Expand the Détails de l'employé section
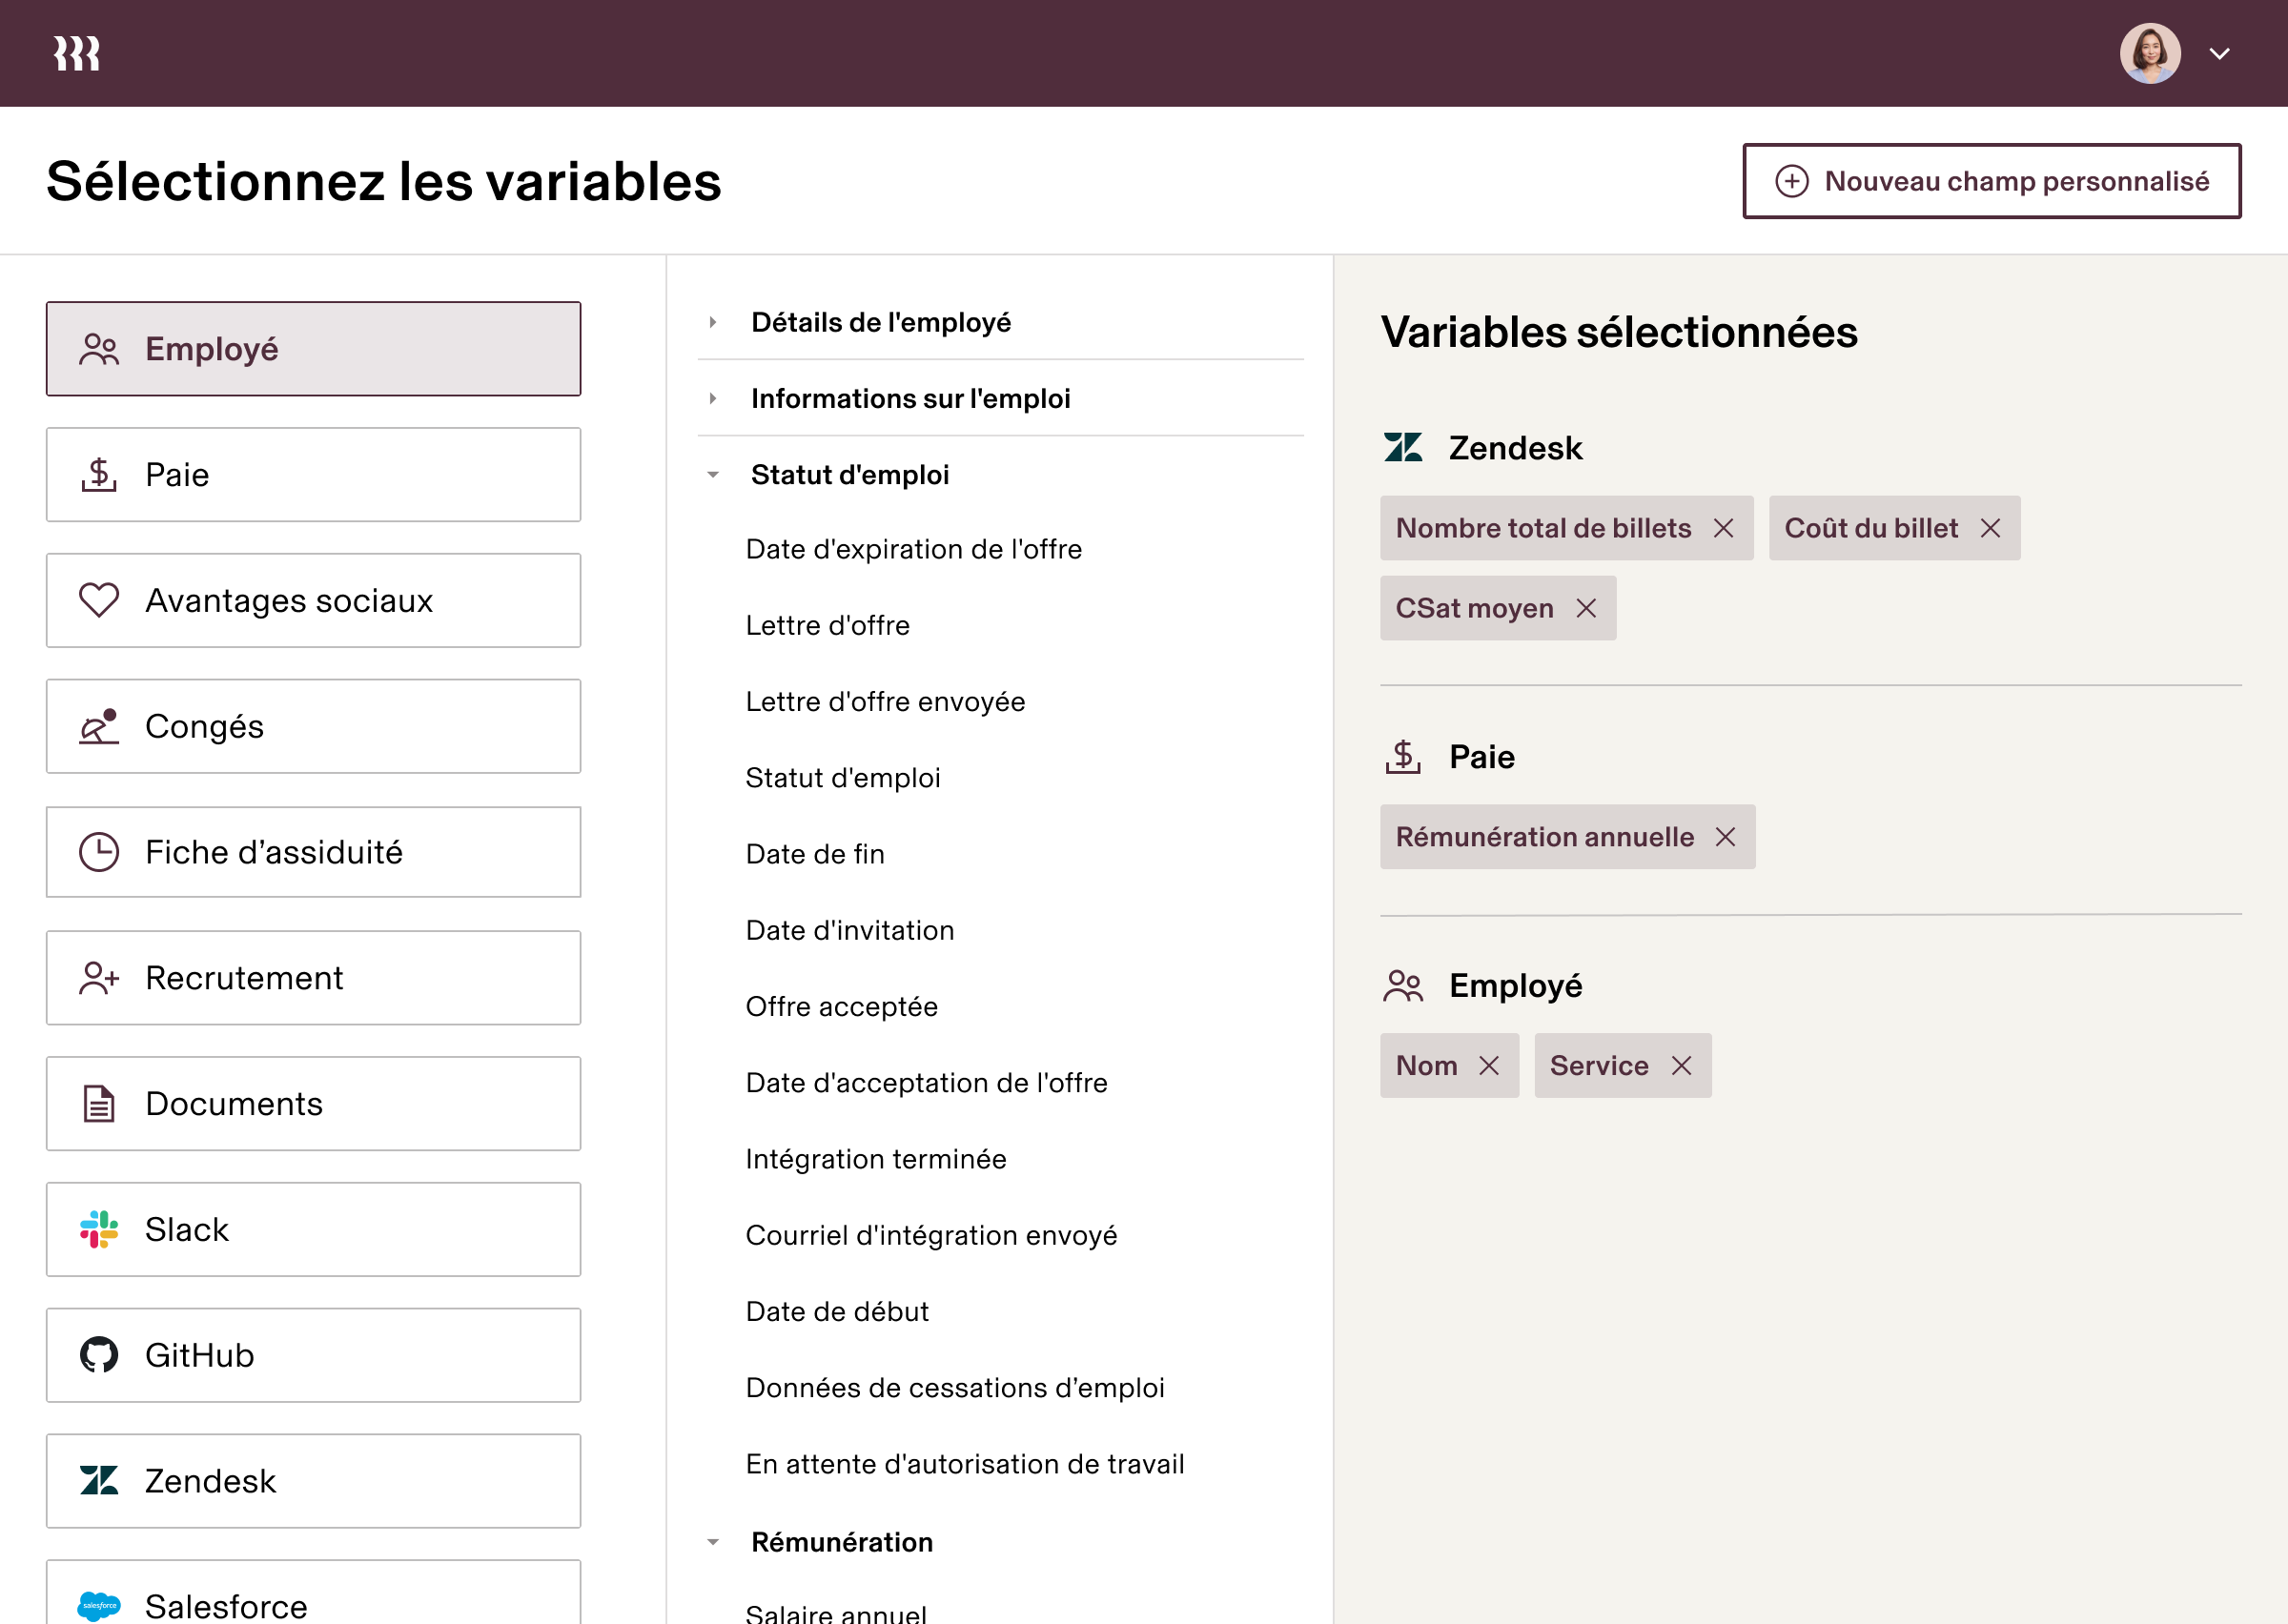Image resolution: width=2288 pixels, height=1624 pixels. (x=713, y=321)
